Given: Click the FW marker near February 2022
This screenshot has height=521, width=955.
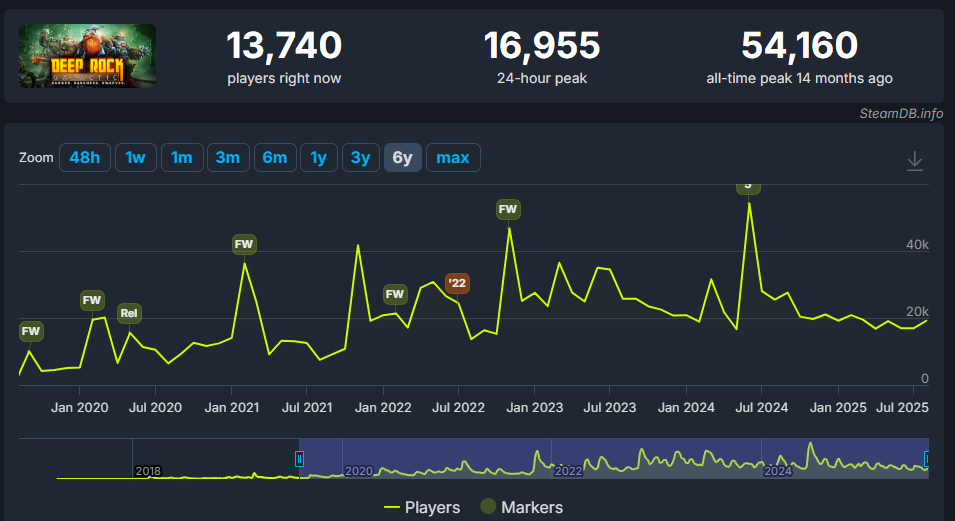Looking at the screenshot, I should [x=395, y=294].
